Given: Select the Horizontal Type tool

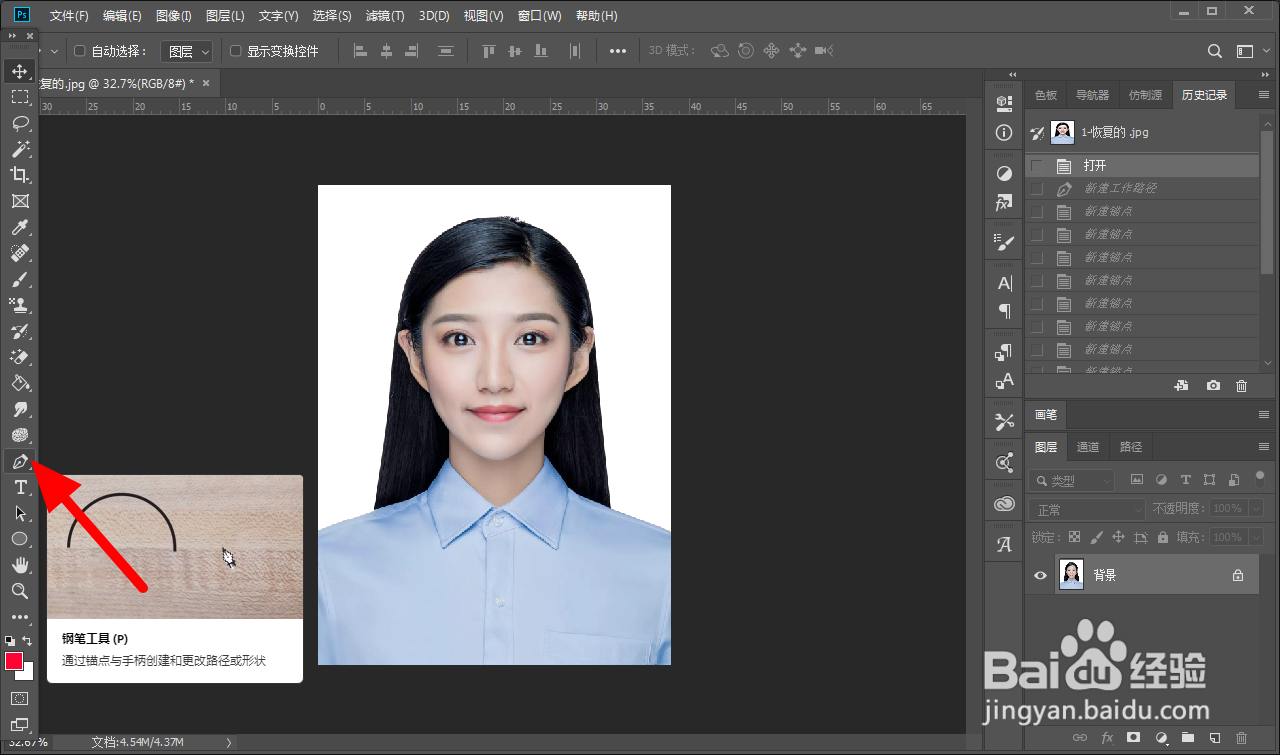Looking at the screenshot, I should [19, 488].
